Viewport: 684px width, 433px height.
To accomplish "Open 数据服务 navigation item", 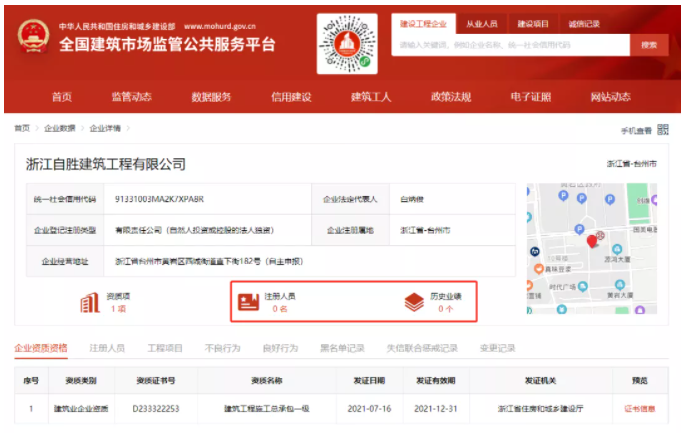I will click(x=211, y=97).
